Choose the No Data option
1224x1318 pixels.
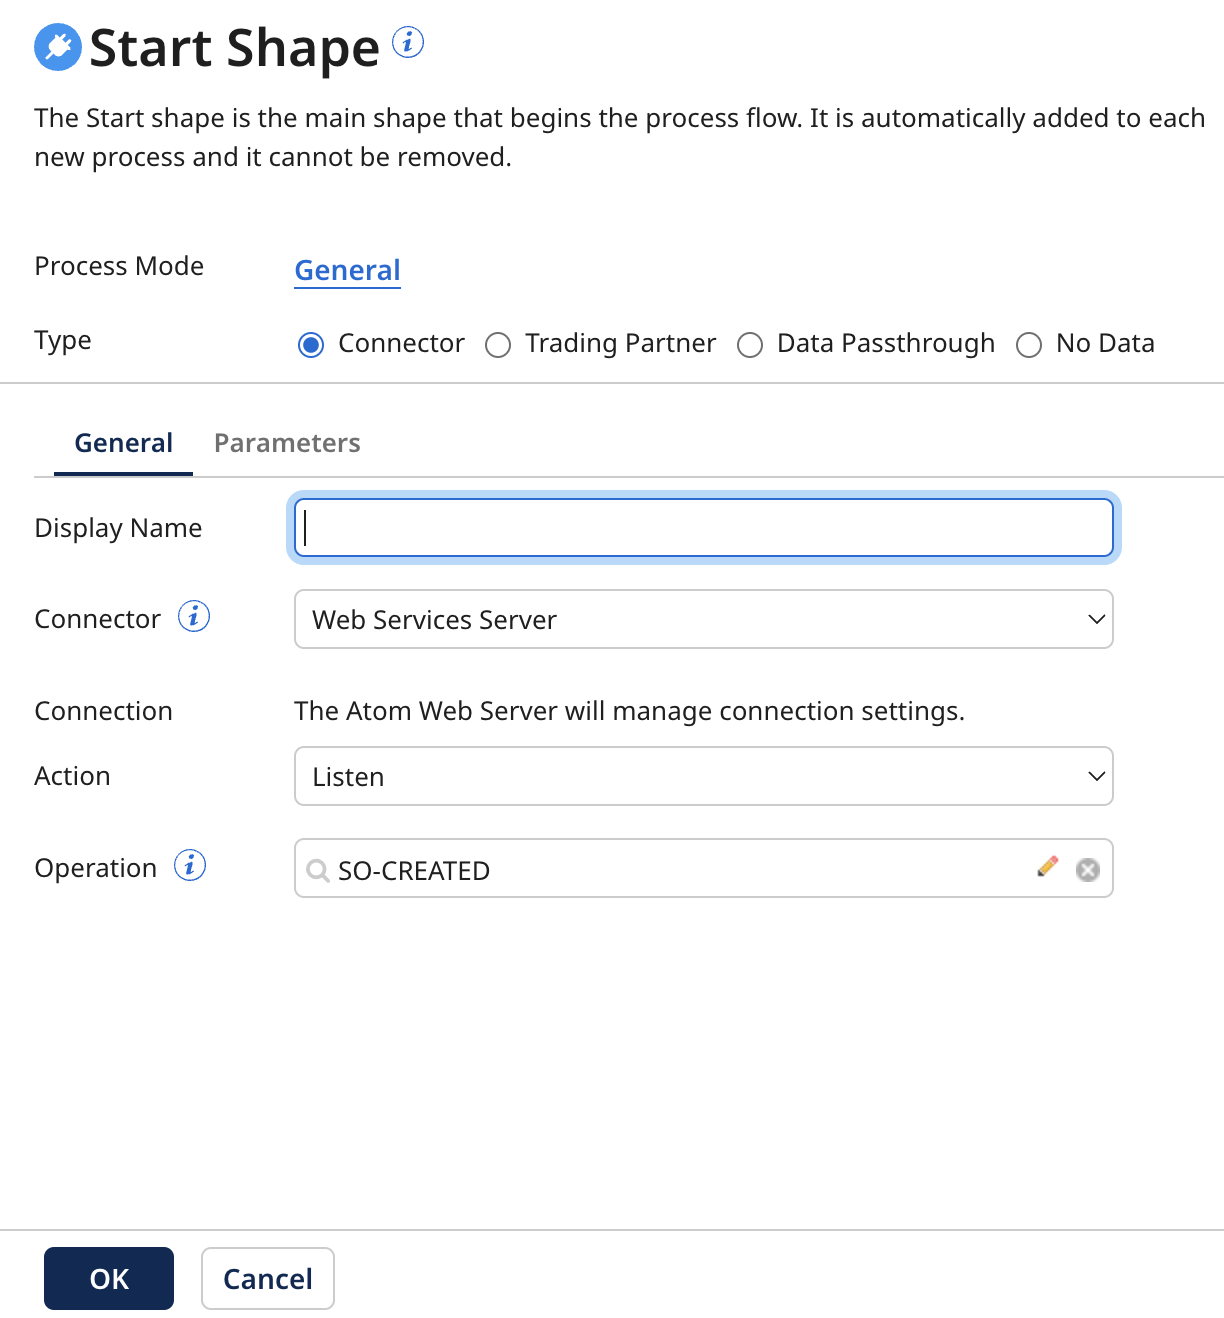(x=1029, y=344)
